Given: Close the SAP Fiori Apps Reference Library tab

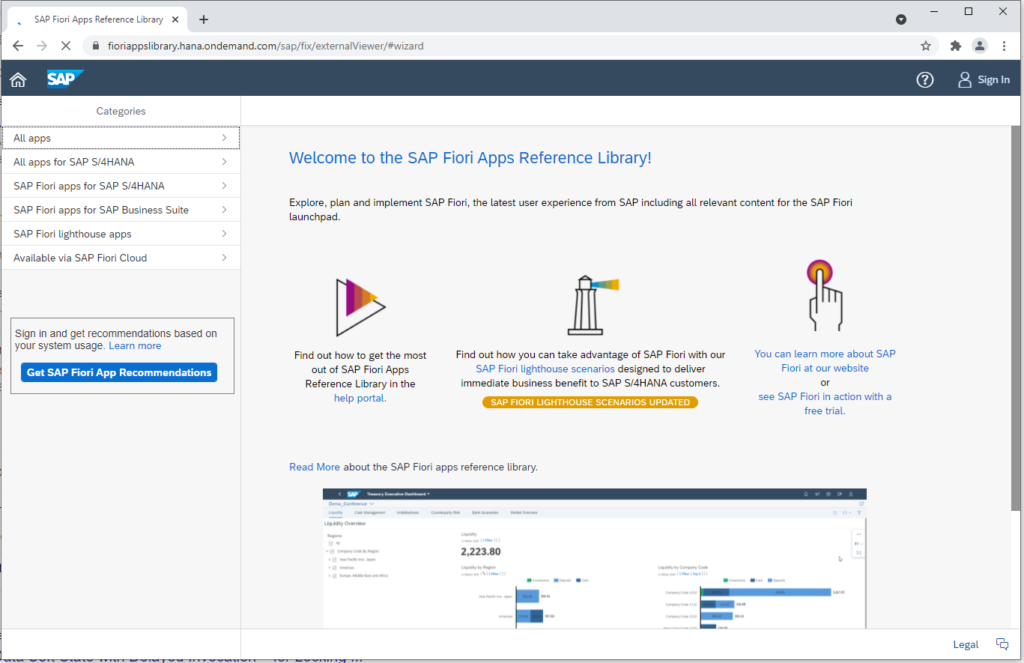Looking at the screenshot, I should click(175, 20).
